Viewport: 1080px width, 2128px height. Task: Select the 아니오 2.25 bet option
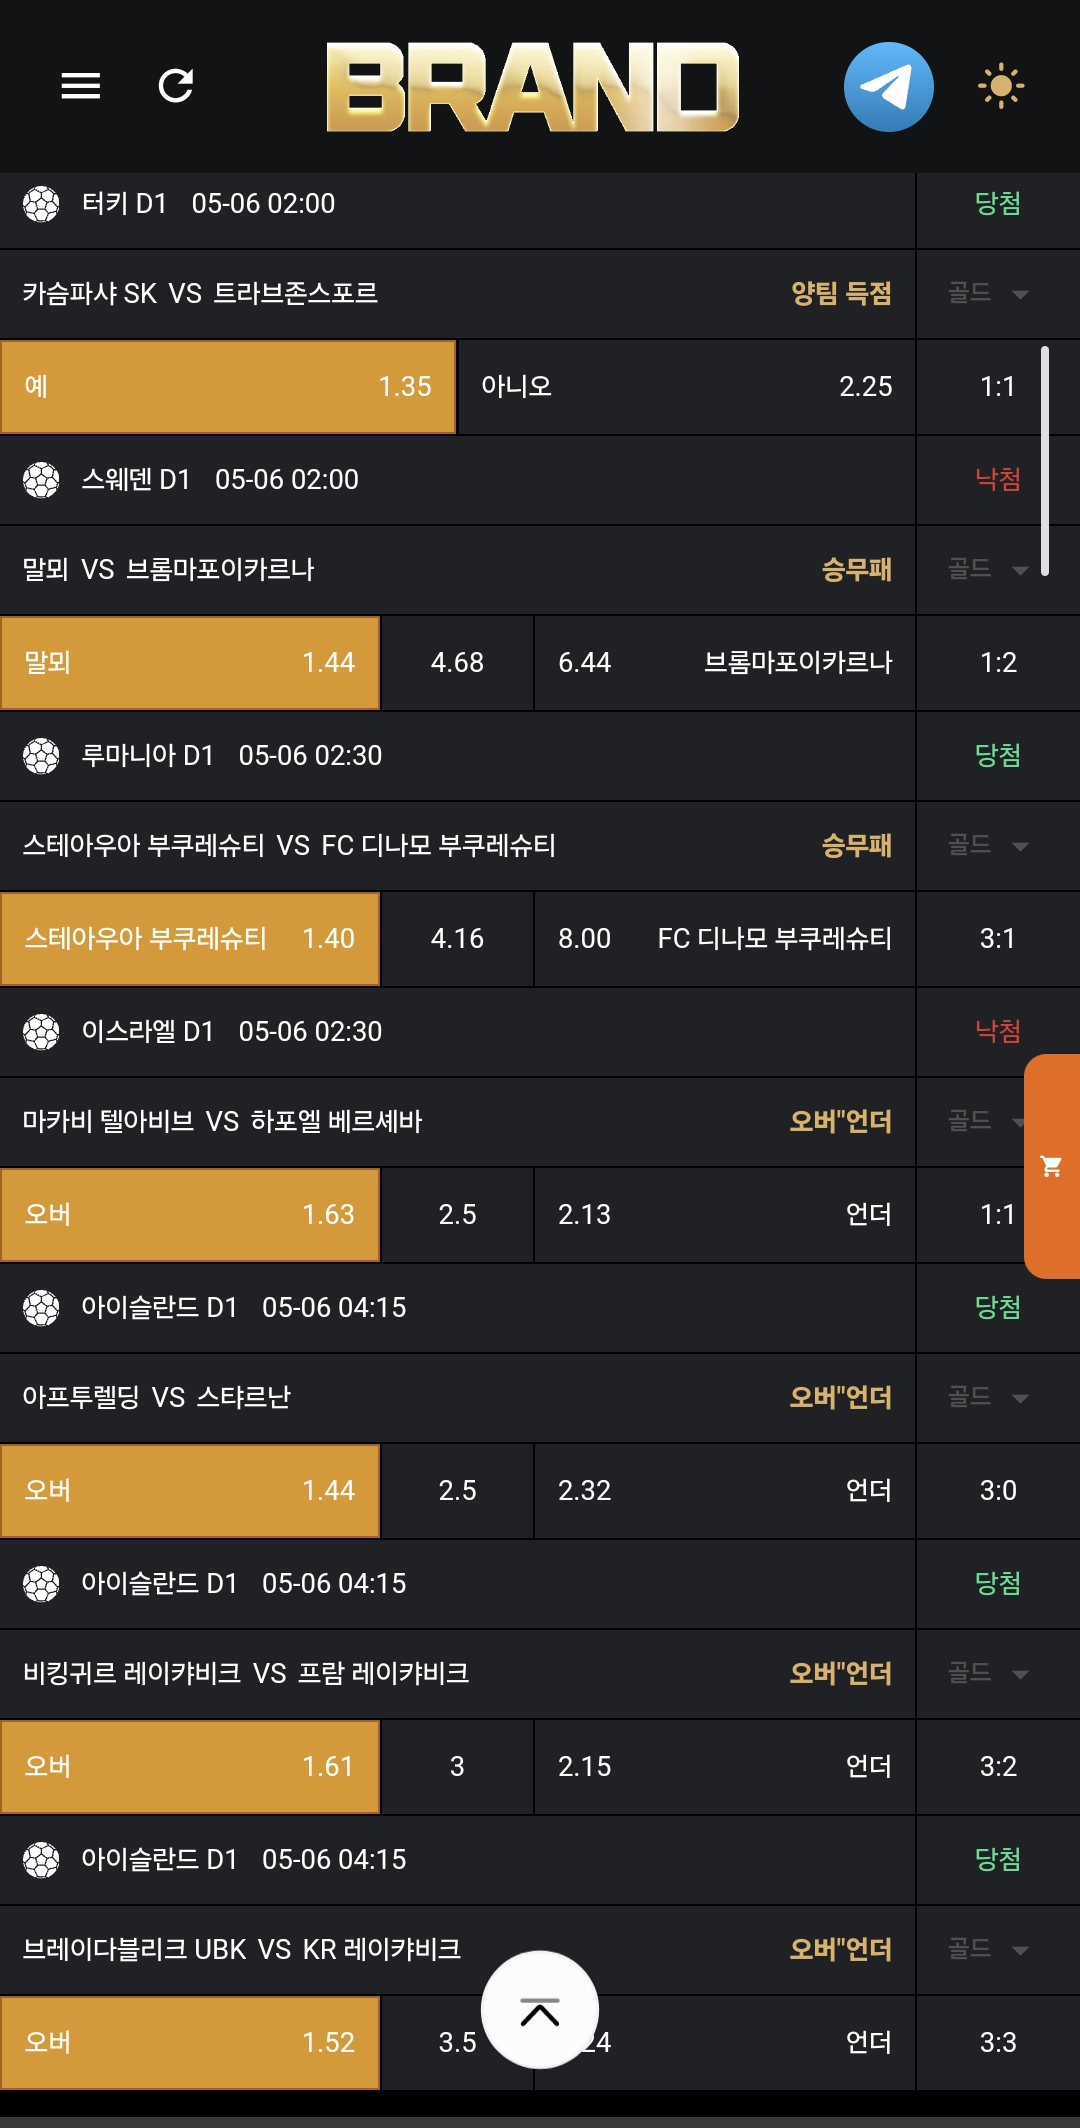(x=686, y=387)
